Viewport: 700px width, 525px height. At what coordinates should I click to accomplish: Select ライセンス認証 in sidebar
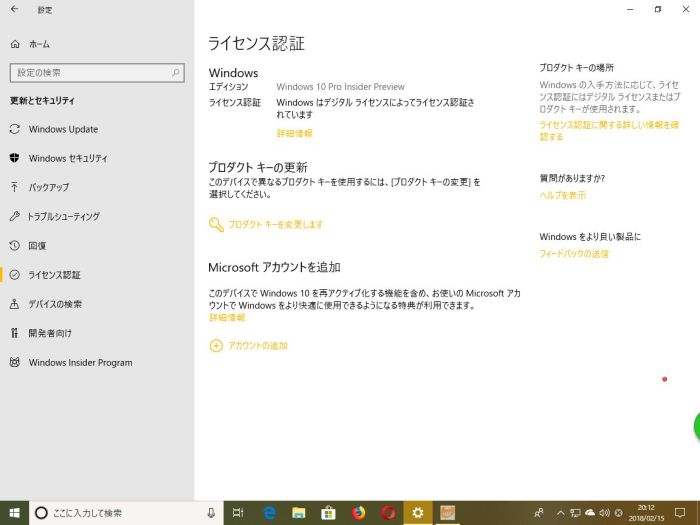pyautogui.click(x=54, y=275)
